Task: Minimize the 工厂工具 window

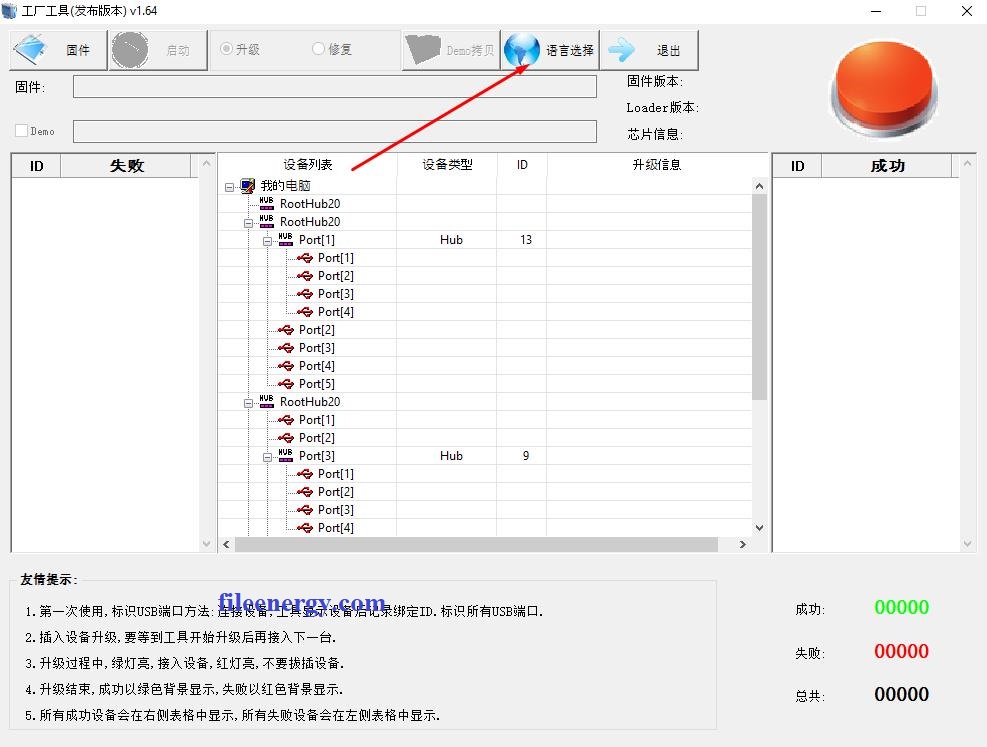Action: (x=876, y=11)
